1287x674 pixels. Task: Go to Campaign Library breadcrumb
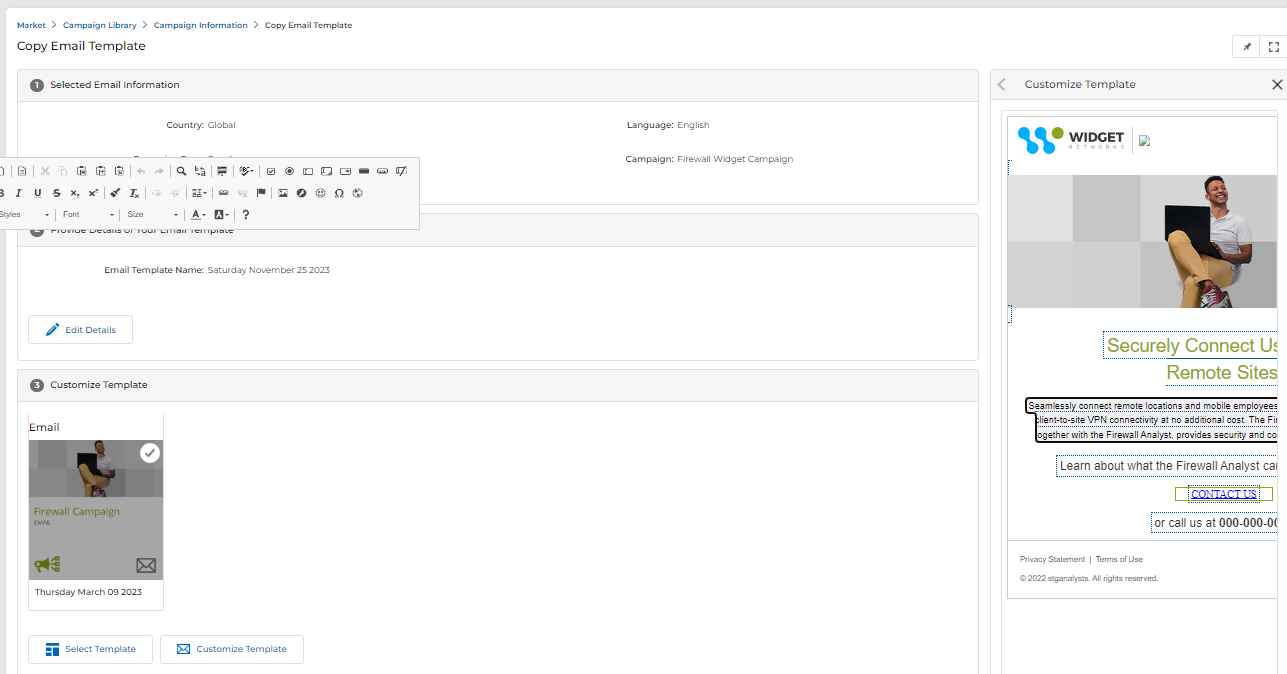[100, 25]
